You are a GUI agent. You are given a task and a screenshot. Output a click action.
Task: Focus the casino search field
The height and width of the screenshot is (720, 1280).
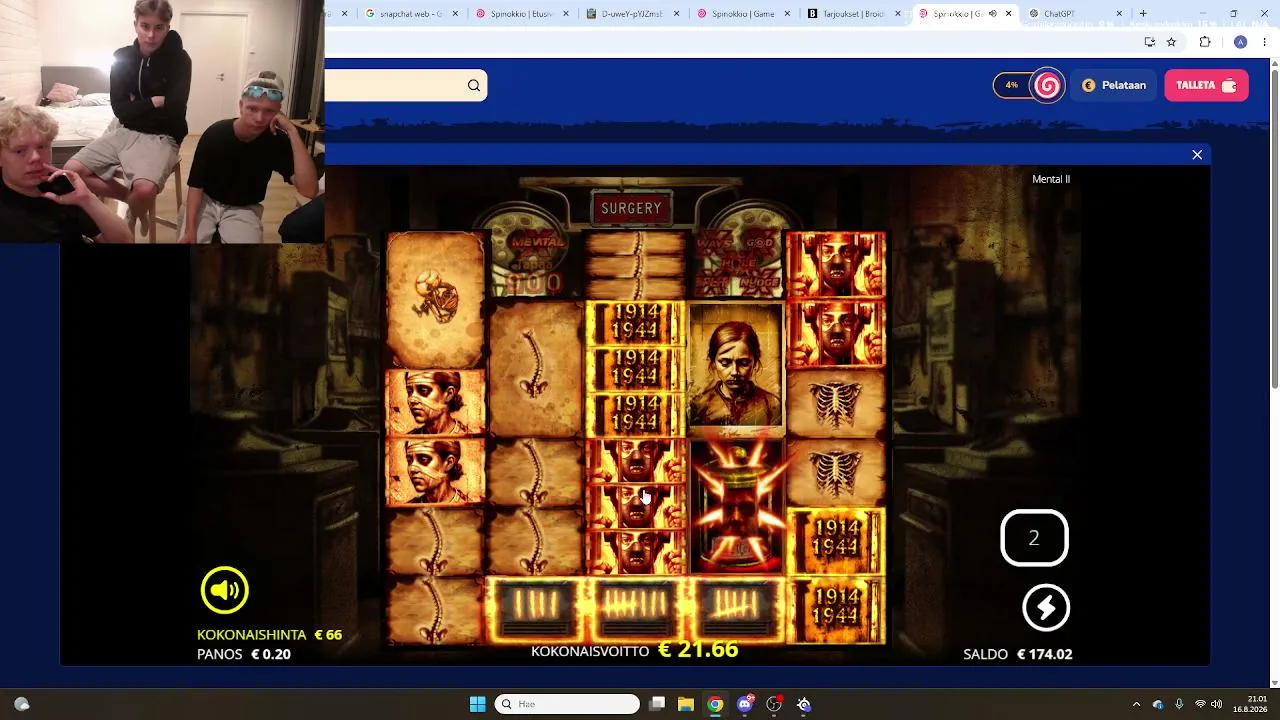pos(405,86)
